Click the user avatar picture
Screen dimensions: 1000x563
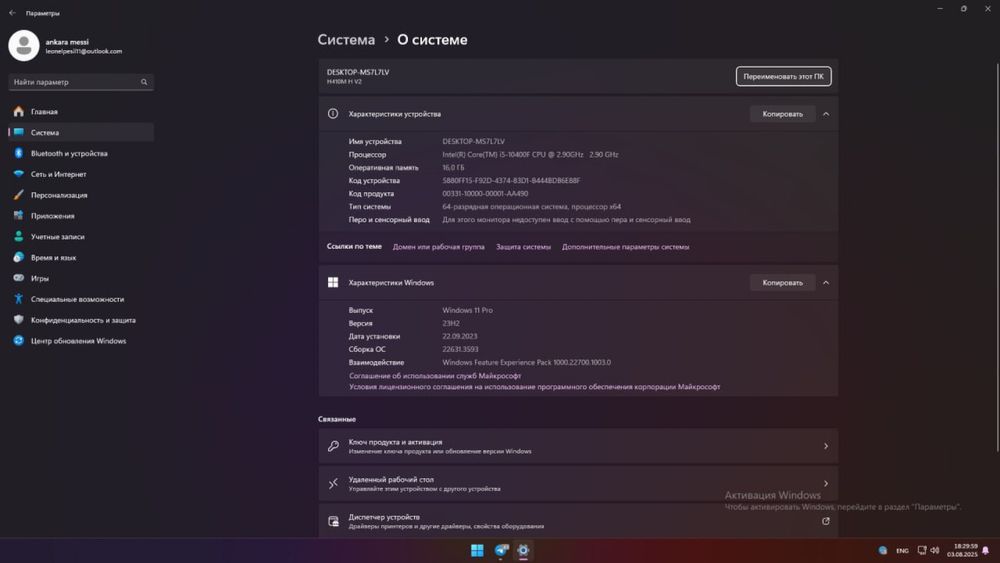[x=24, y=46]
